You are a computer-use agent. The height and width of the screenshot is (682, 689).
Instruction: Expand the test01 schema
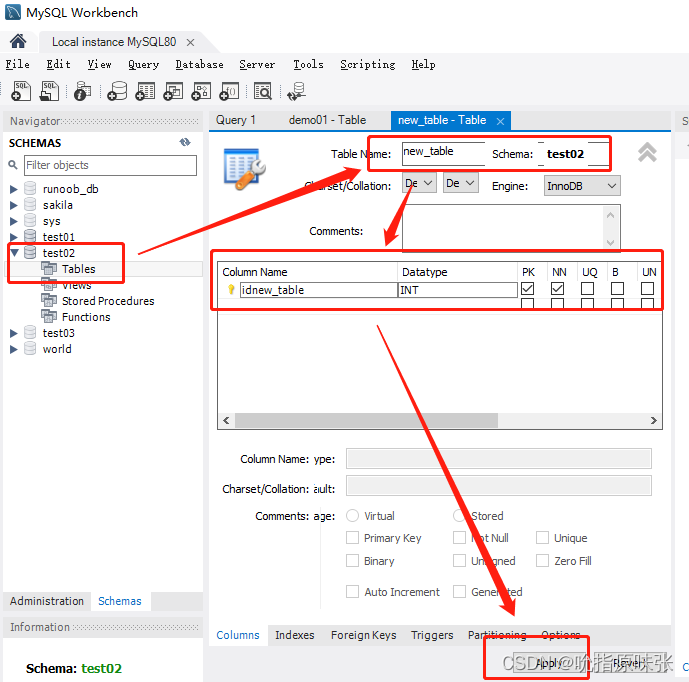tap(14, 237)
